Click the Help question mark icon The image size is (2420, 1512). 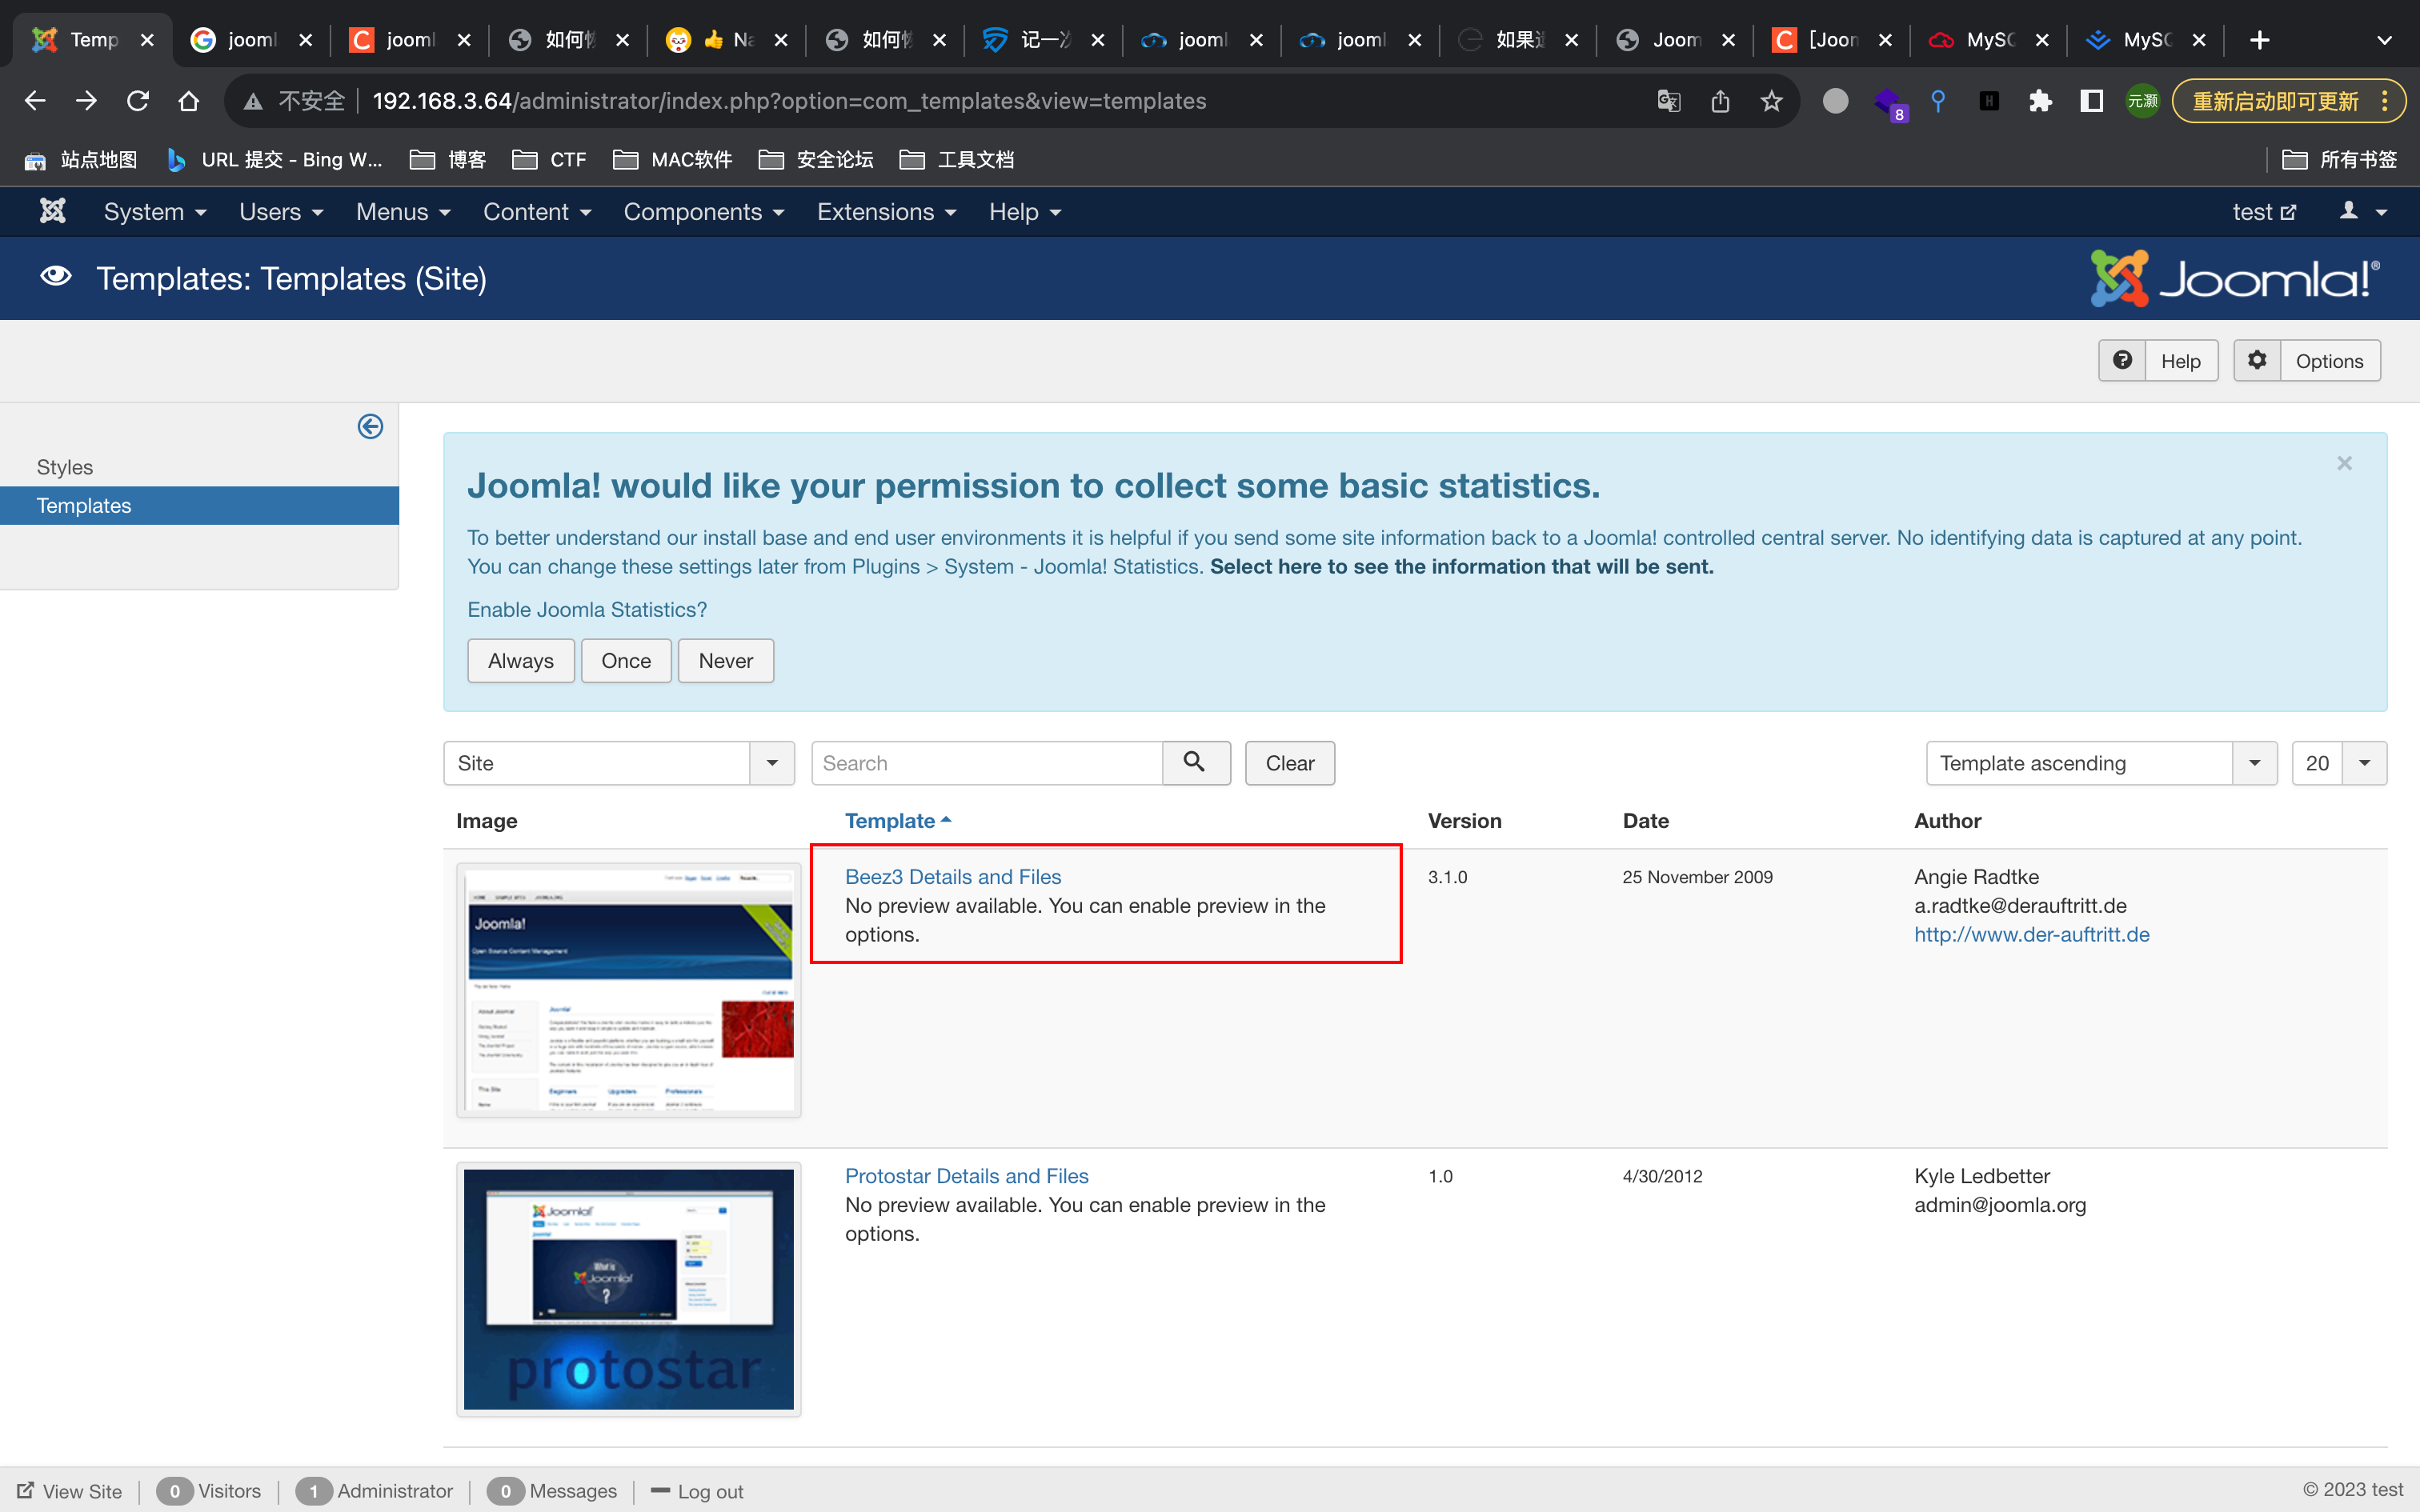[2122, 361]
